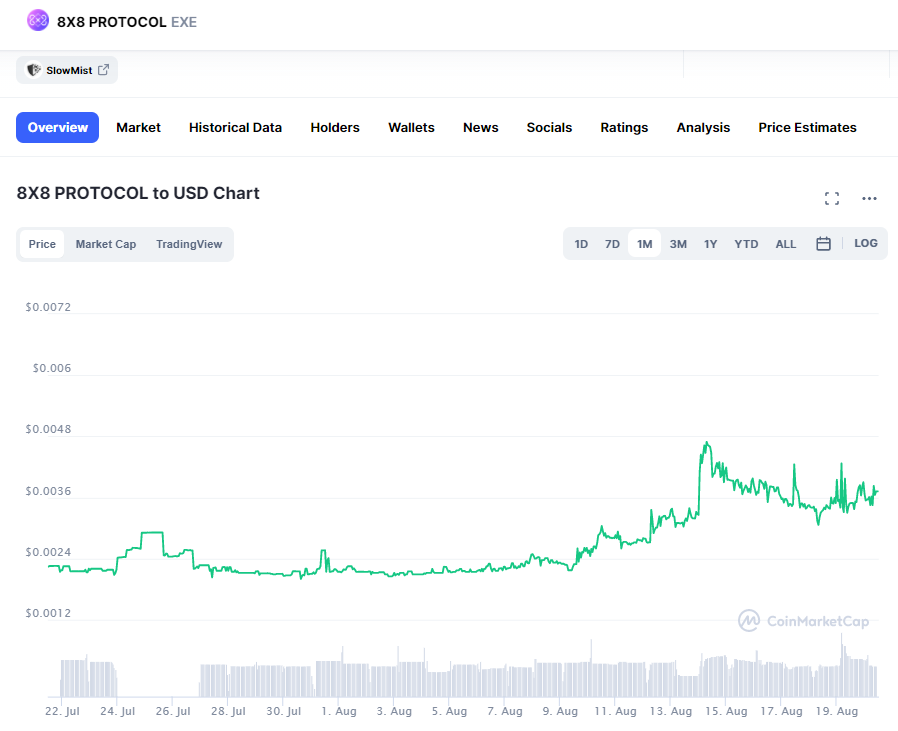Screen dimensions: 898x731
Task: Select the ALL time range
Action: (x=786, y=244)
